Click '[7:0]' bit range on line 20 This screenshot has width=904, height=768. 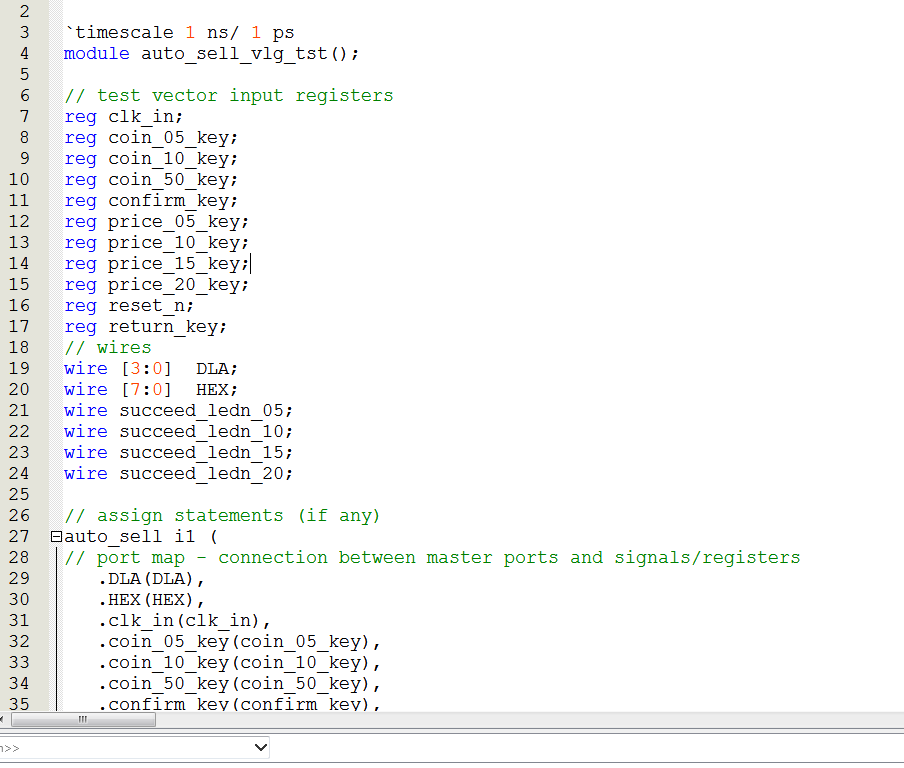point(146,390)
